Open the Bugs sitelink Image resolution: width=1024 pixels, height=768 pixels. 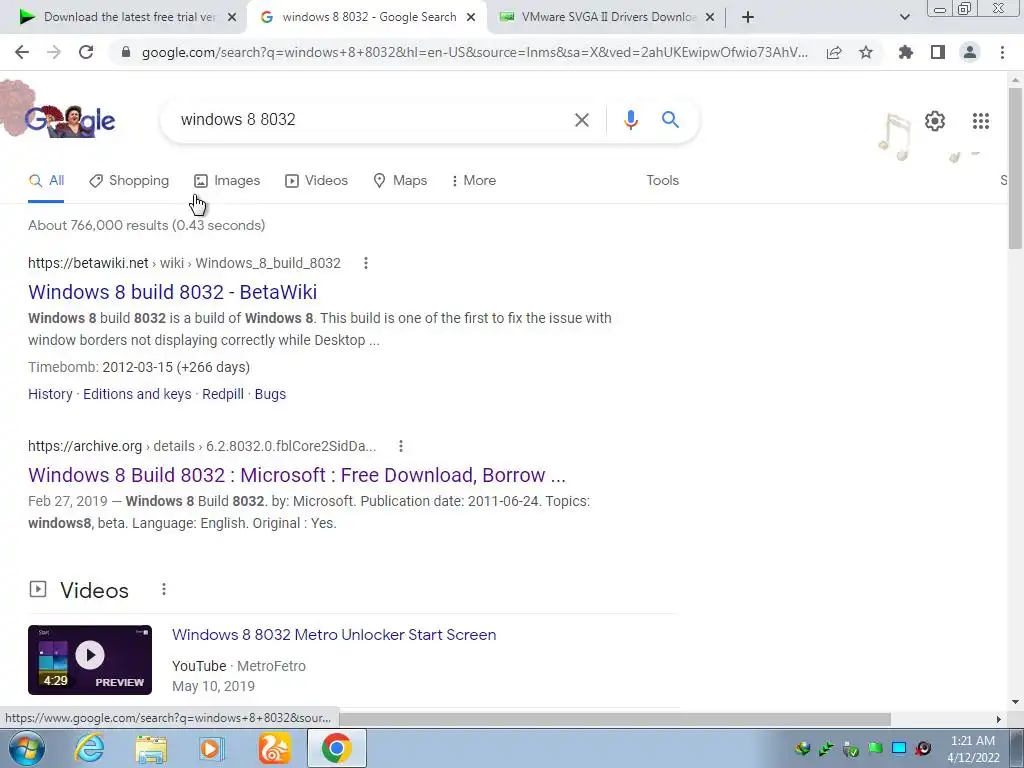(270, 394)
